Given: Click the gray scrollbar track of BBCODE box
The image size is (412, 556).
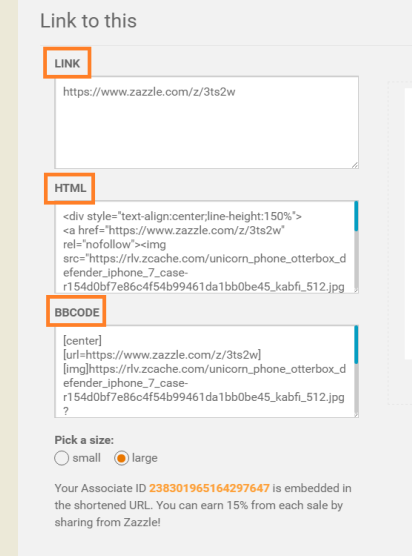Looking at the screenshot, I should 356,388.
